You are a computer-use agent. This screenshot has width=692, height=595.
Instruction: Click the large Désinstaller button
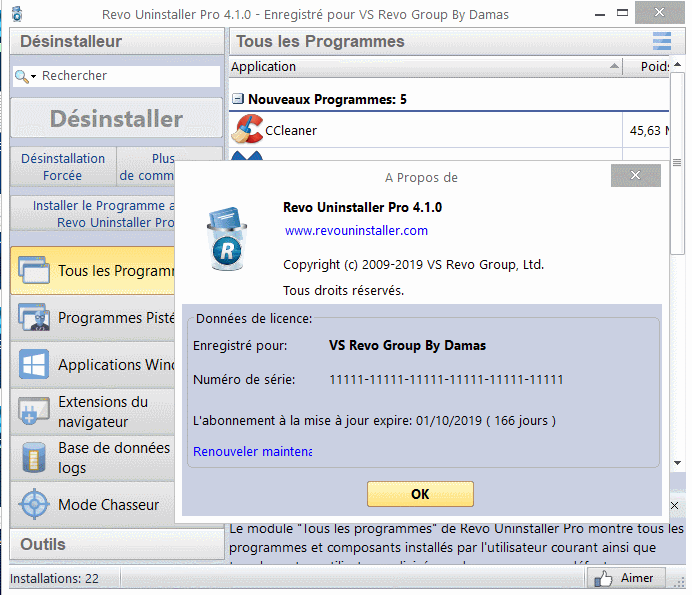pos(117,118)
